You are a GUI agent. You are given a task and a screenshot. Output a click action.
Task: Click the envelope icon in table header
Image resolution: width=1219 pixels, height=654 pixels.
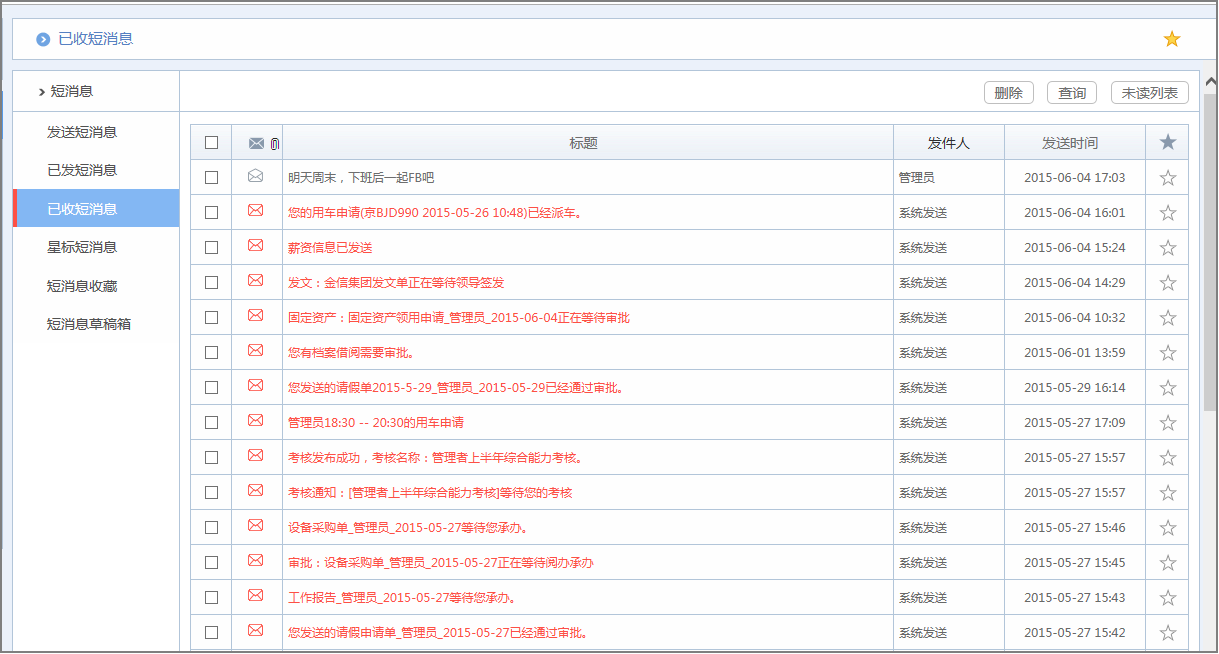coord(256,143)
